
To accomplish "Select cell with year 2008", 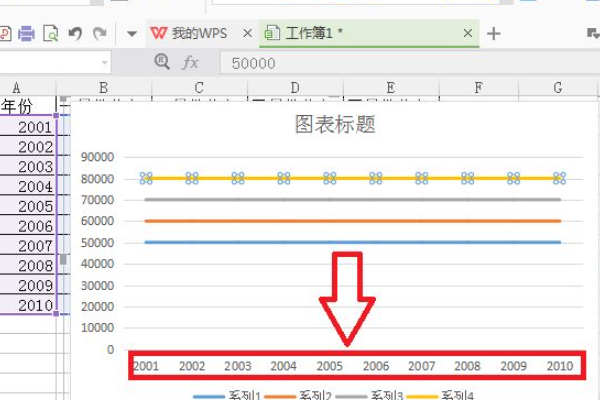I will tap(28, 265).
